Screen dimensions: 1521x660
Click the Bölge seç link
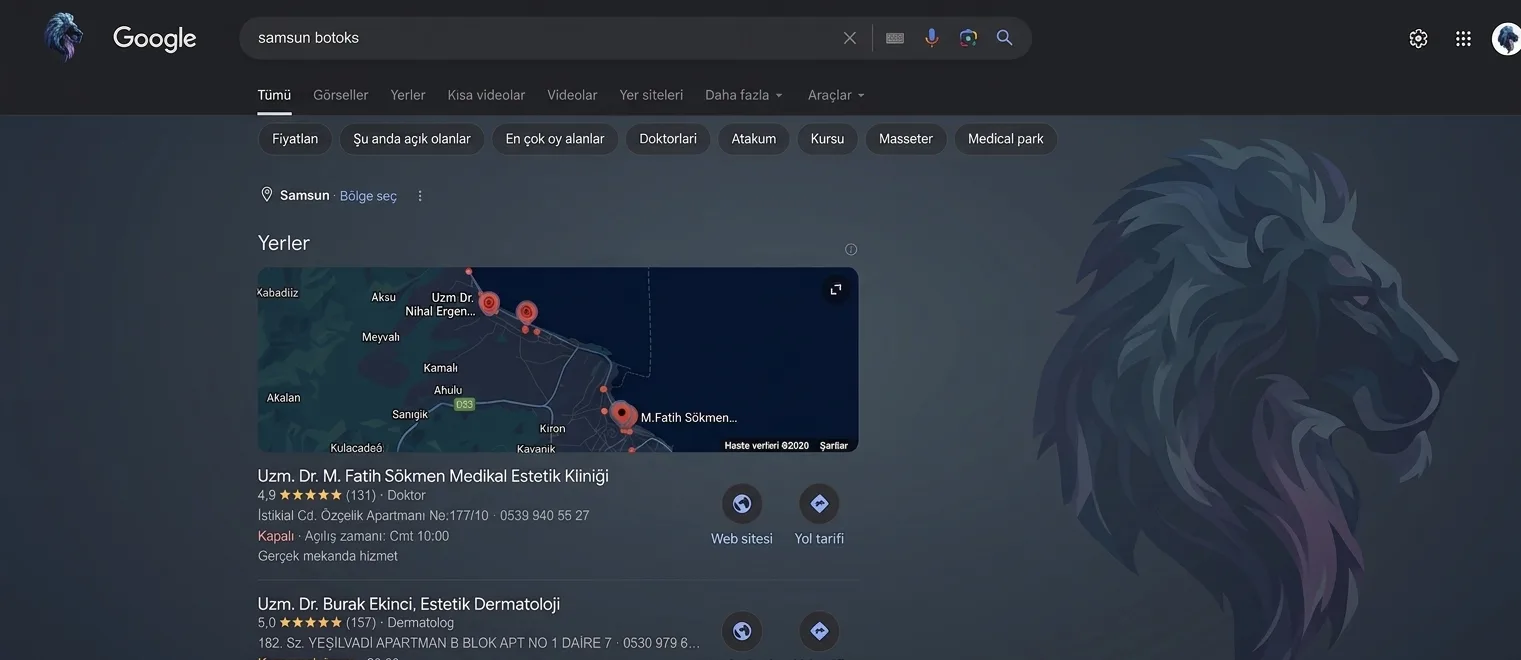[x=368, y=196]
